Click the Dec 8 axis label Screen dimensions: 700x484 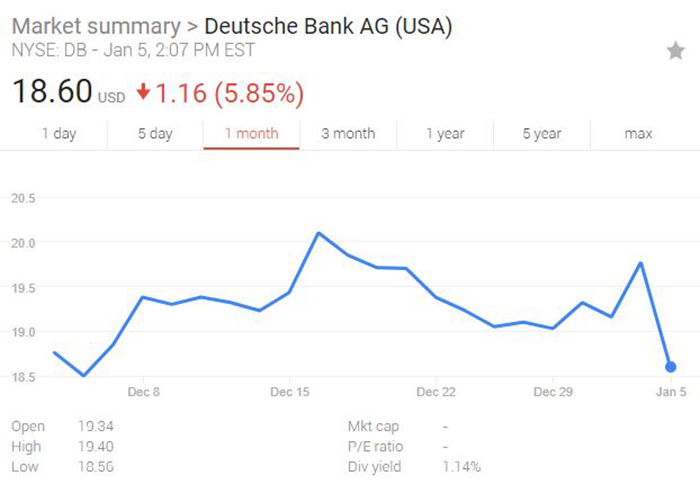point(144,392)
